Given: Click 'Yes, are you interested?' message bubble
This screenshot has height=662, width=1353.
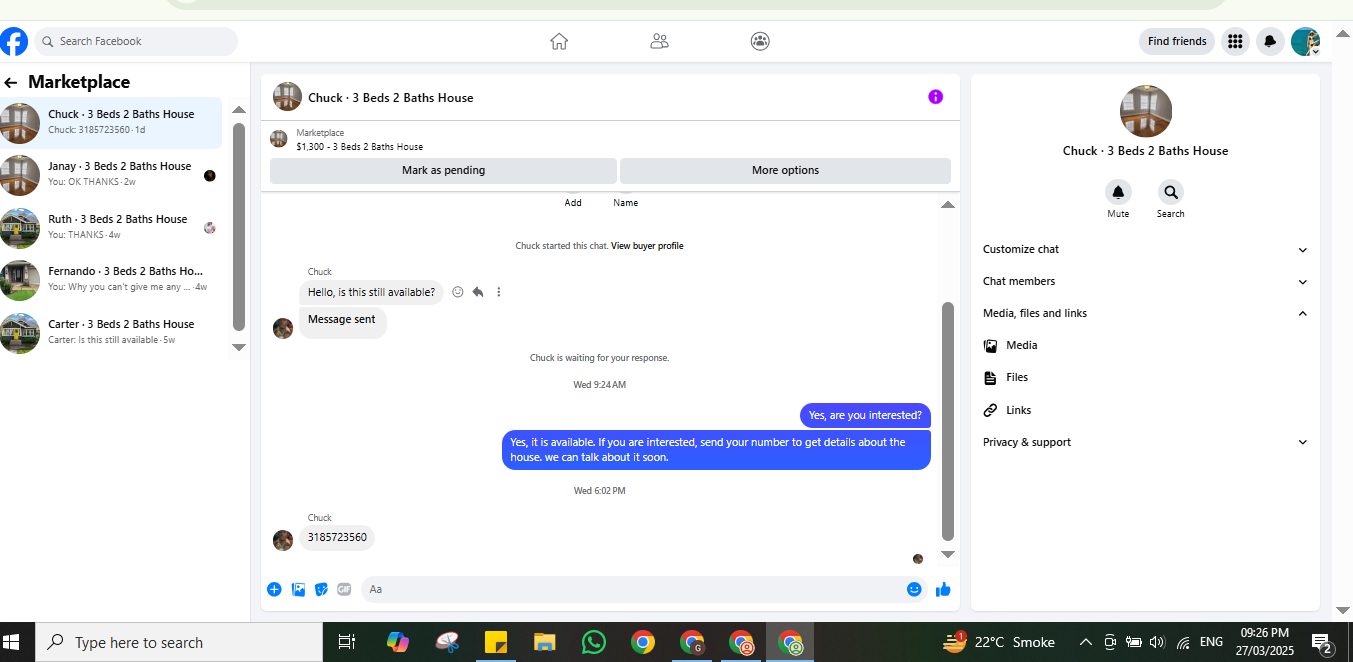Looking at the screenshot, I should pos(865,415).
